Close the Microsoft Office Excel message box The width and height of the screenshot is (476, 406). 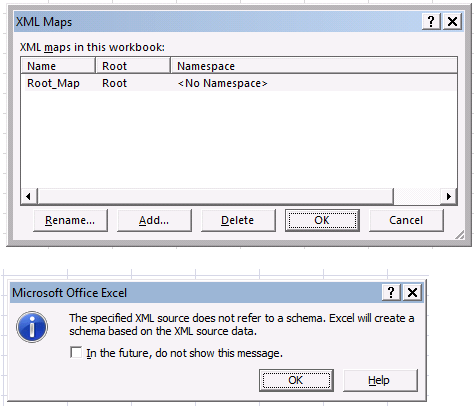pyautogui.click(x=412, y=293)
